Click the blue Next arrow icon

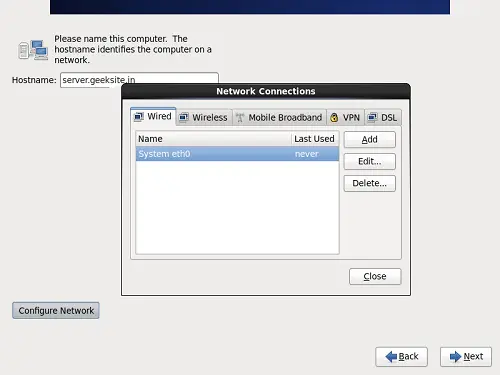[455, 357]
